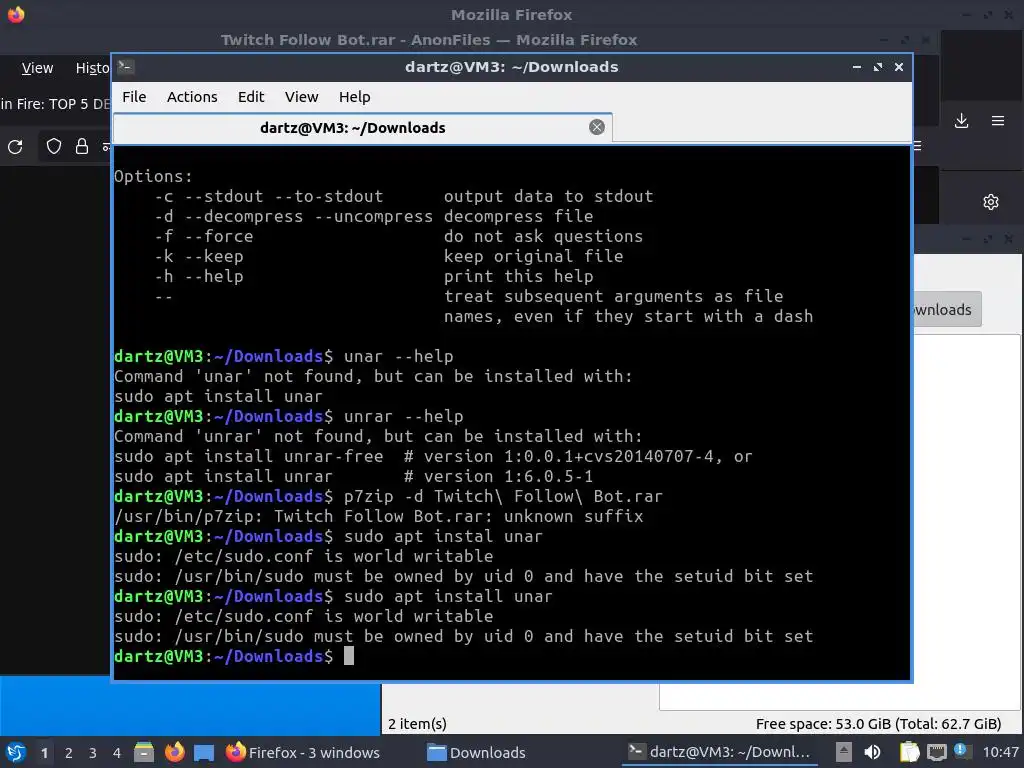Click the terminal command prompt cursor
This screenshot has height=768, width=1024.
tap(349, 656)
